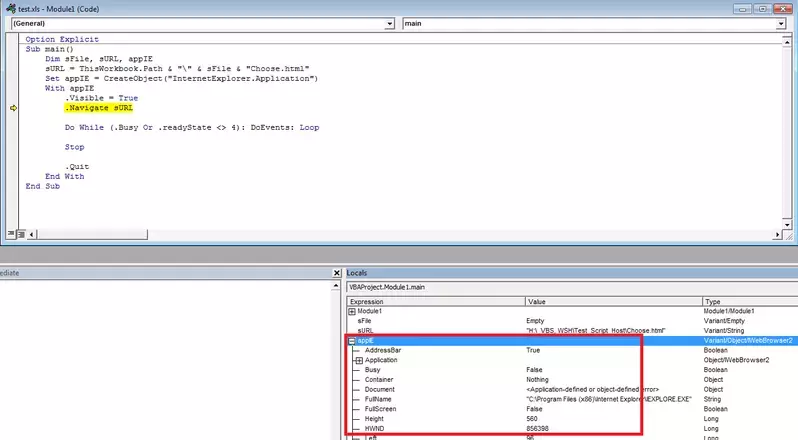The height and width of the screenshot is (440, 798).
Task: Click the End Sub line
Action: 43,186
